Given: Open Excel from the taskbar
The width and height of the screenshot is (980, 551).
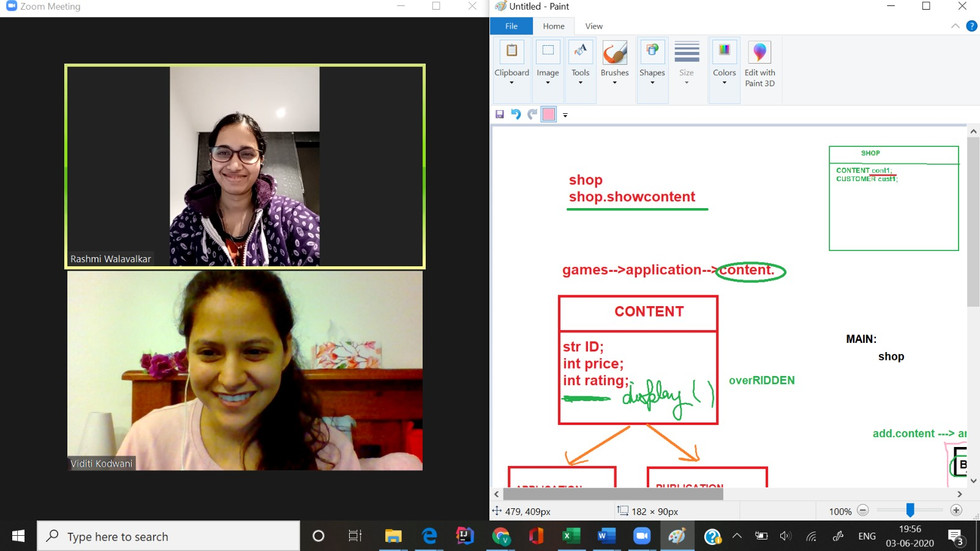Looking at the screenshot, I should [x=571, y=536].
